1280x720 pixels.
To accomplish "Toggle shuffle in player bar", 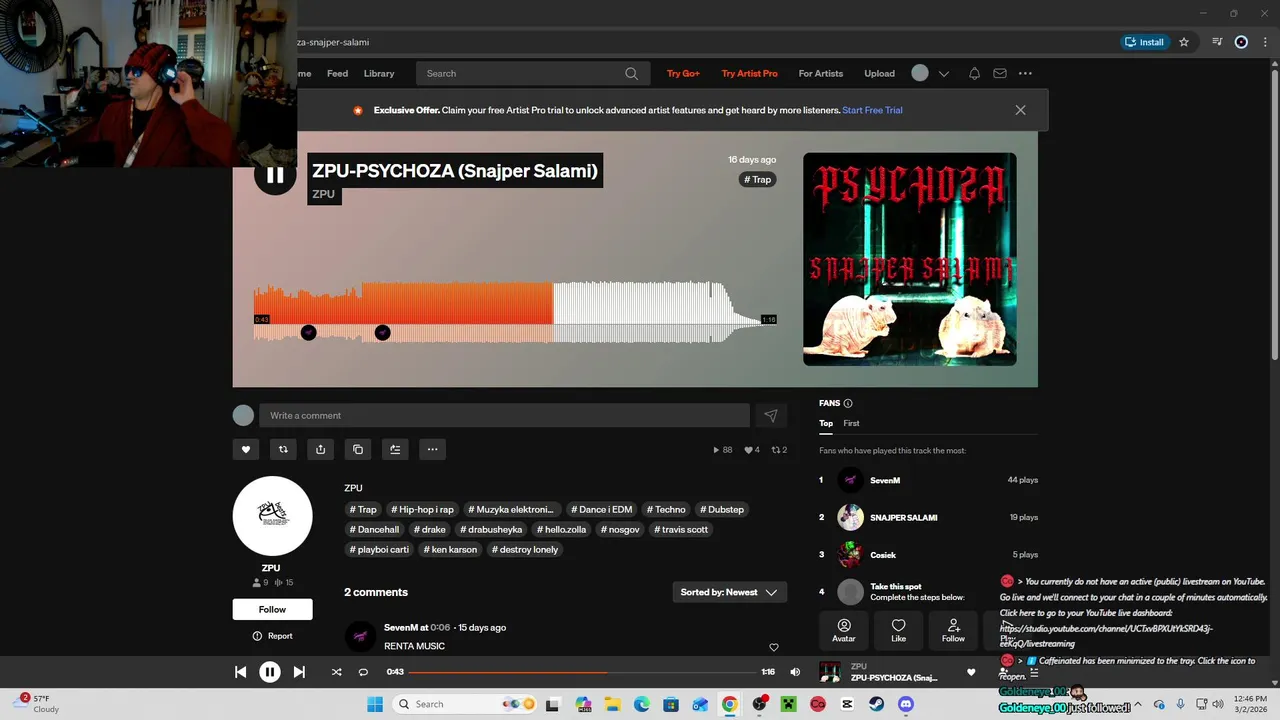I will click(x=336, y=672).
